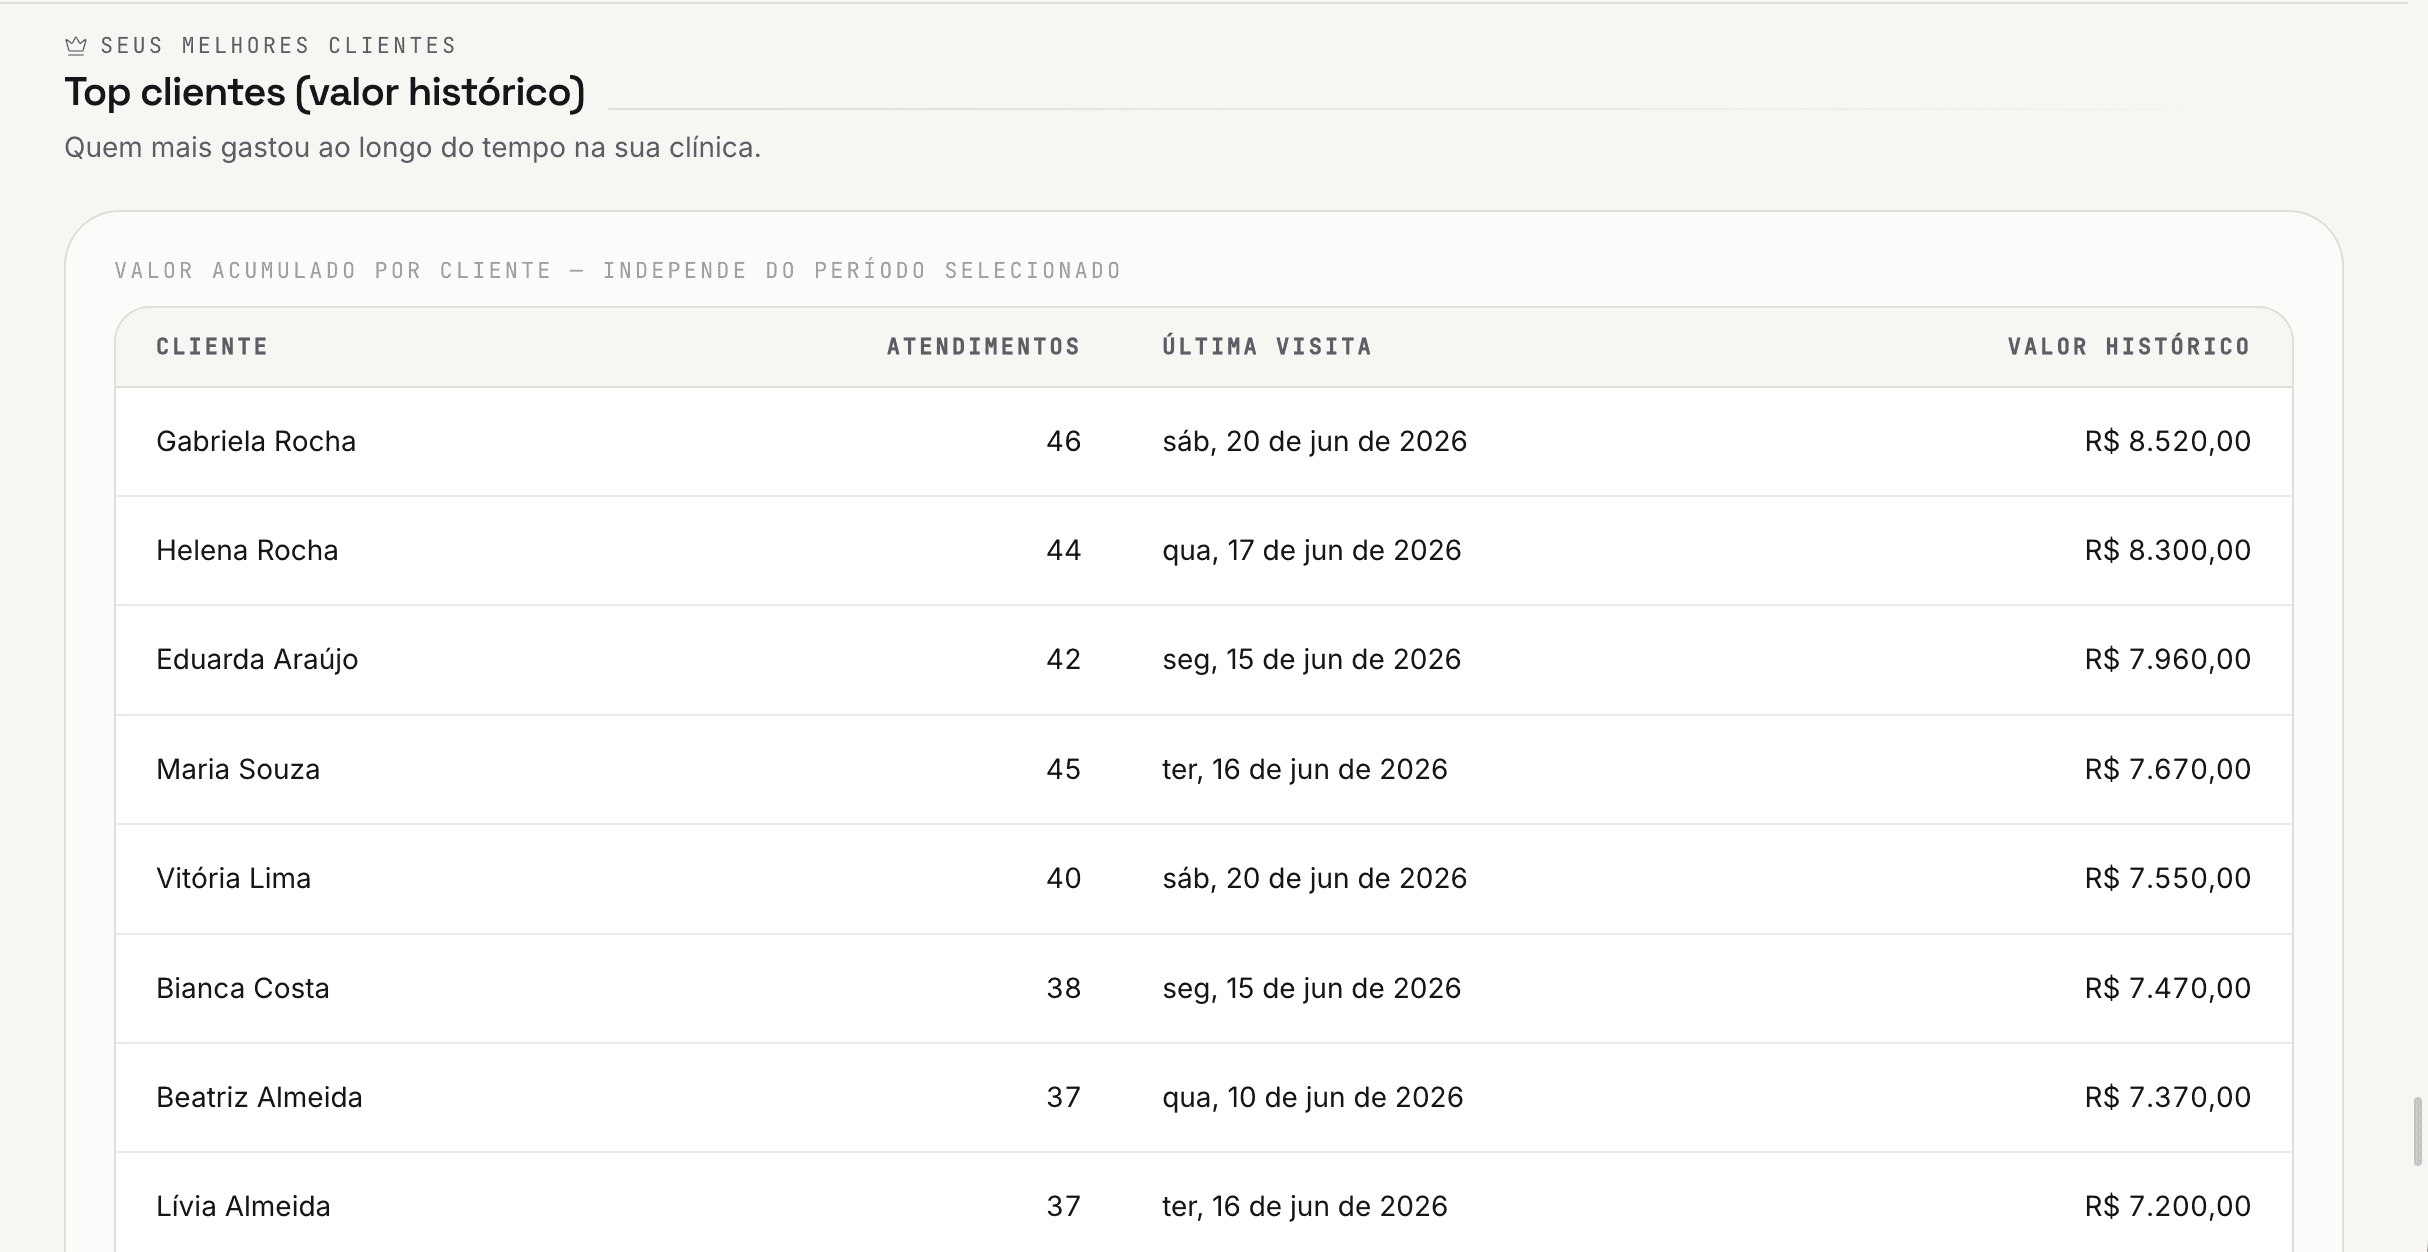2428x1252 pixels.
Task: Click Maria Souza's visit count 45
Action: [x=1063, y=769]
